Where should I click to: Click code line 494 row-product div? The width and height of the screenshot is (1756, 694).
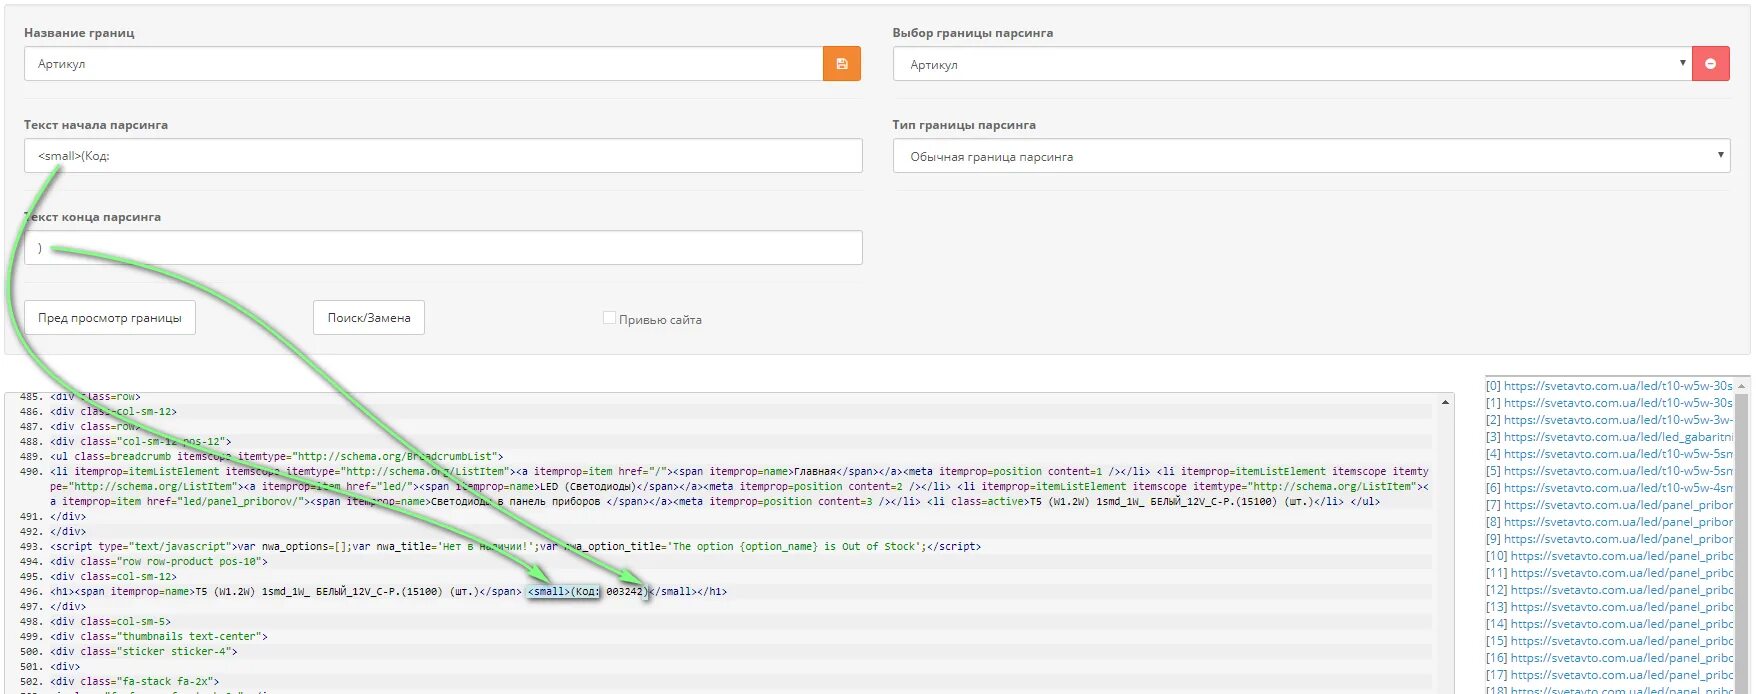click(159, 561)
